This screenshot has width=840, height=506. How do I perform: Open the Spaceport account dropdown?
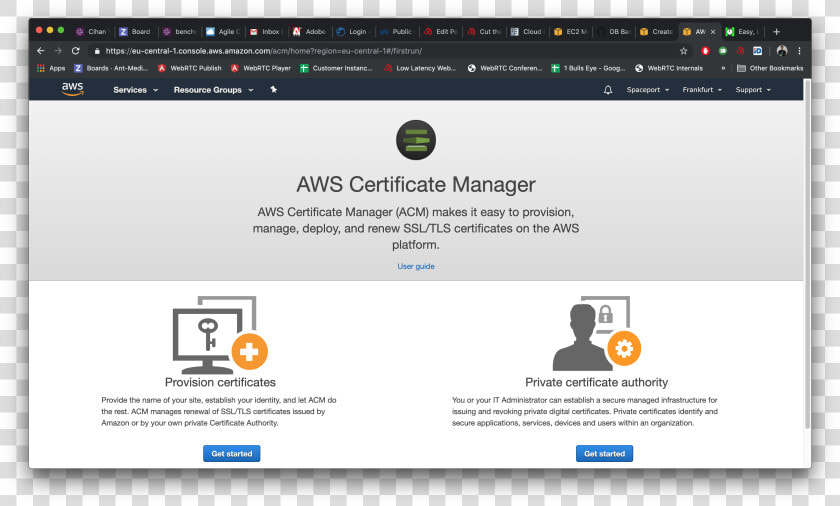point(648,90)
